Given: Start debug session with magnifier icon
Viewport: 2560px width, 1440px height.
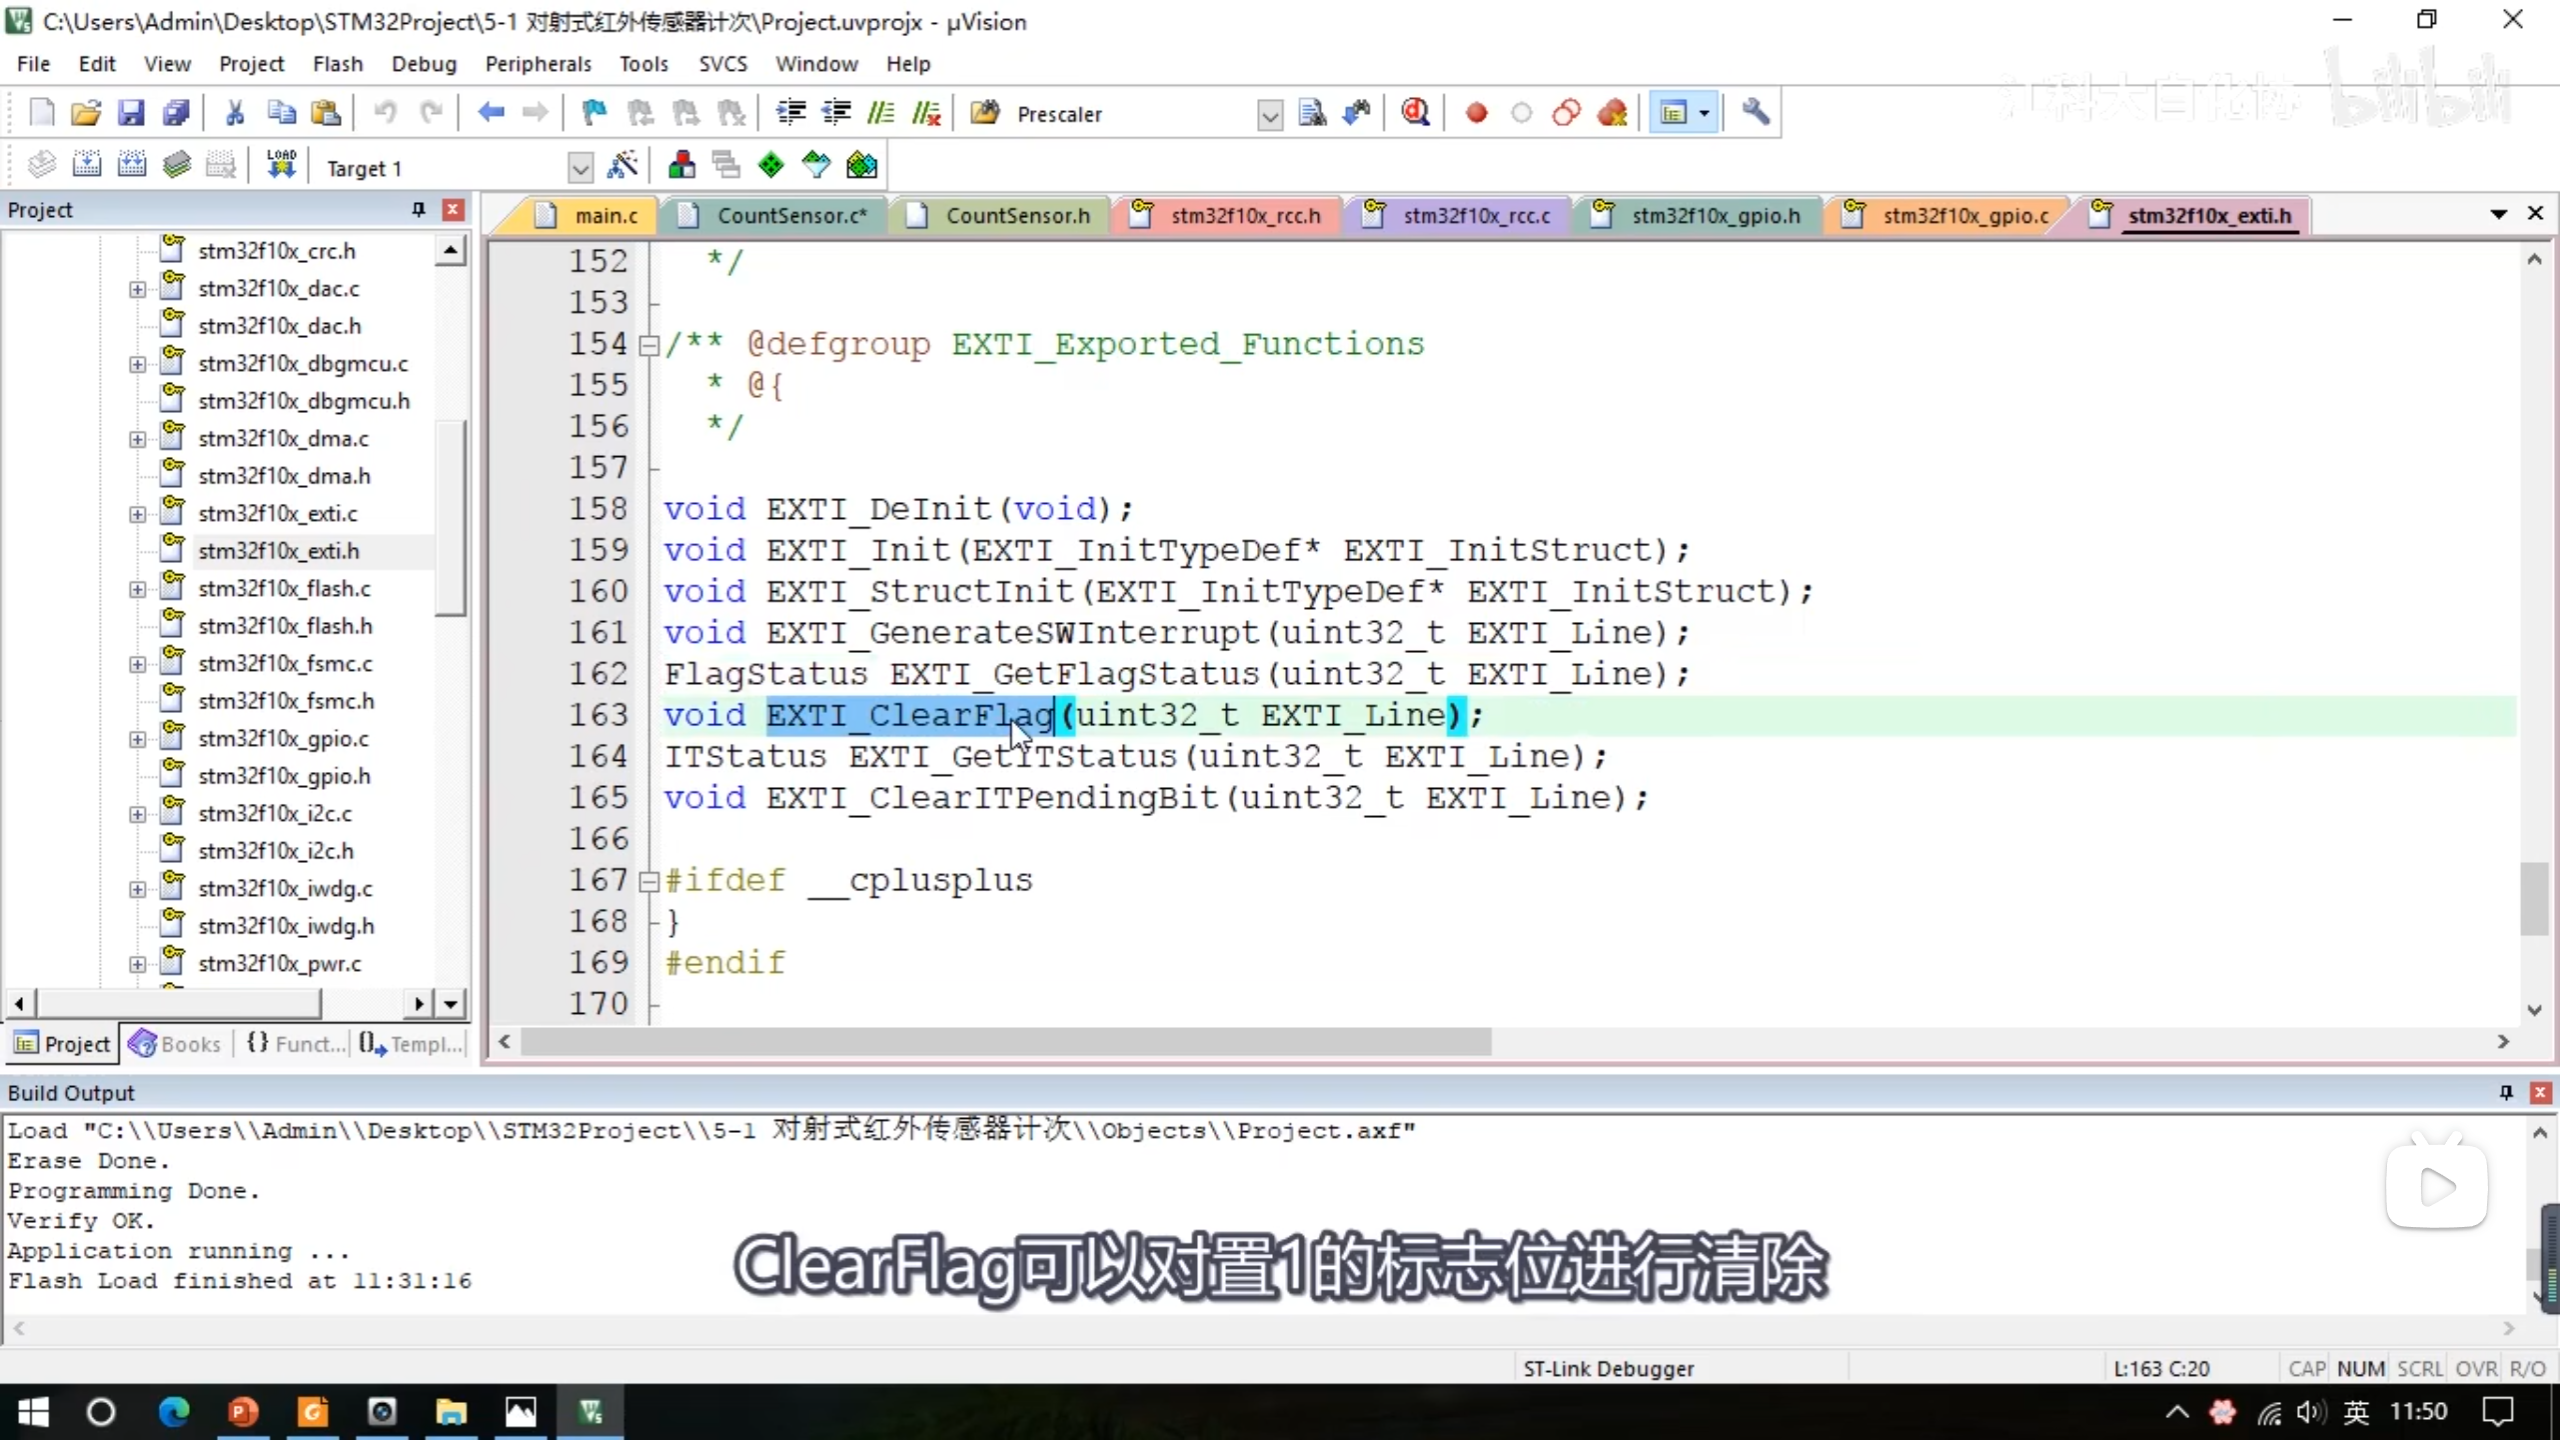Looking at the screenshot, I should coord(1414,113).
